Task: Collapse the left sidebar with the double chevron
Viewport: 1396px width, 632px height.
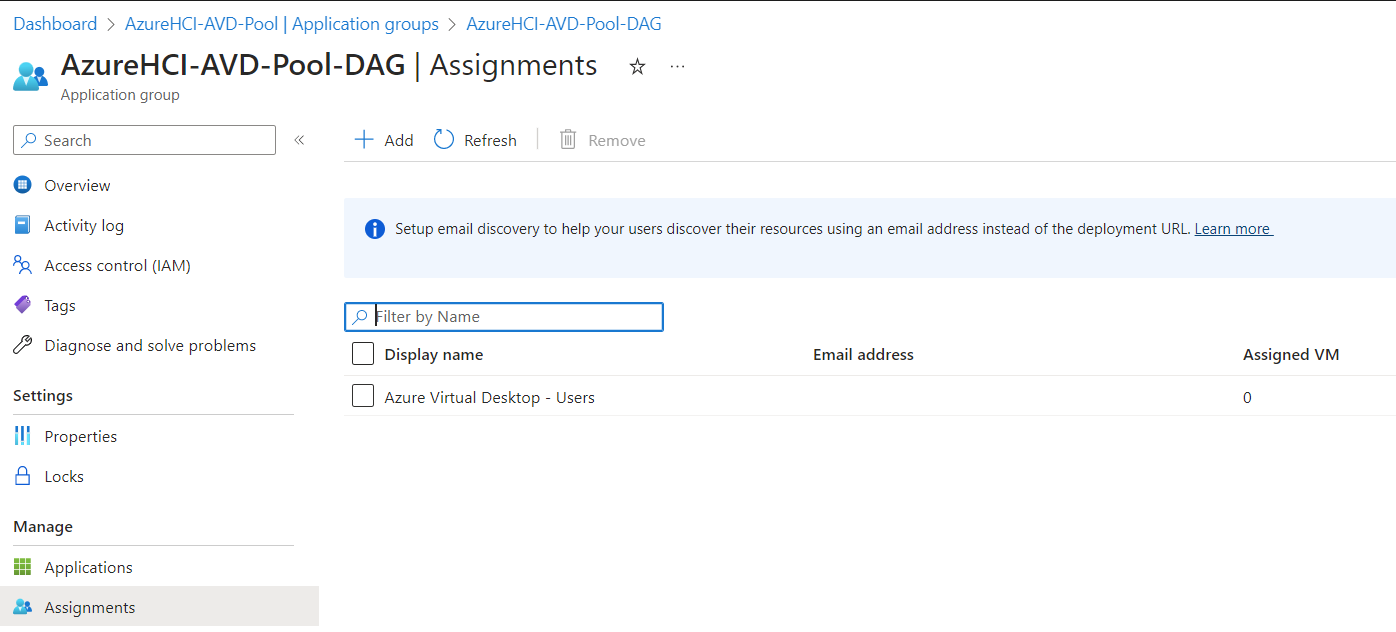Action: (299, 140)
